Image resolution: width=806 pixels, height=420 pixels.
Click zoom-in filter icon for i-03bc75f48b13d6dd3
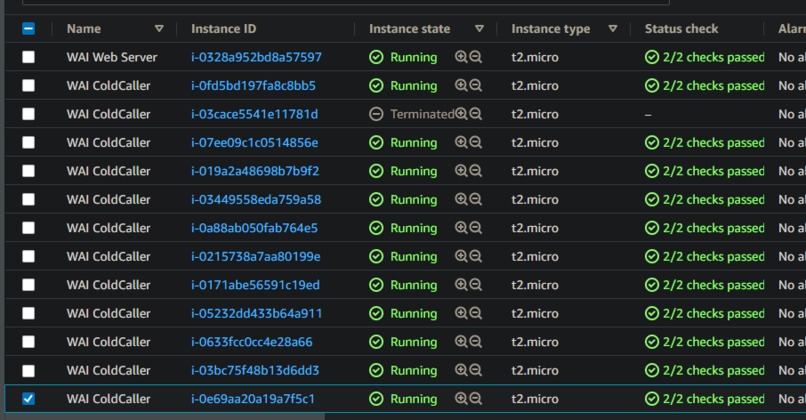pyautogui.click(x=461, y=370)
